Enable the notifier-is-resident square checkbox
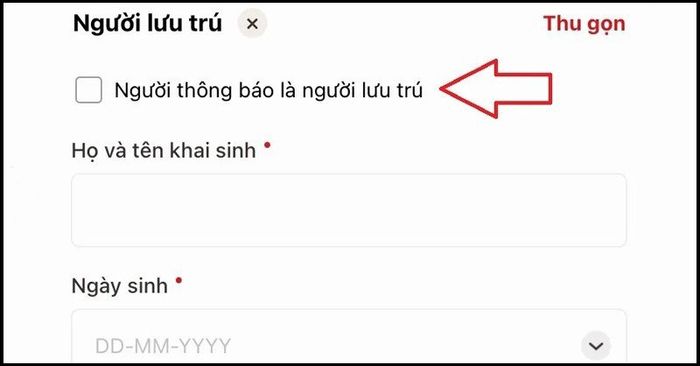700x366 pixels. tap(88, 90)
